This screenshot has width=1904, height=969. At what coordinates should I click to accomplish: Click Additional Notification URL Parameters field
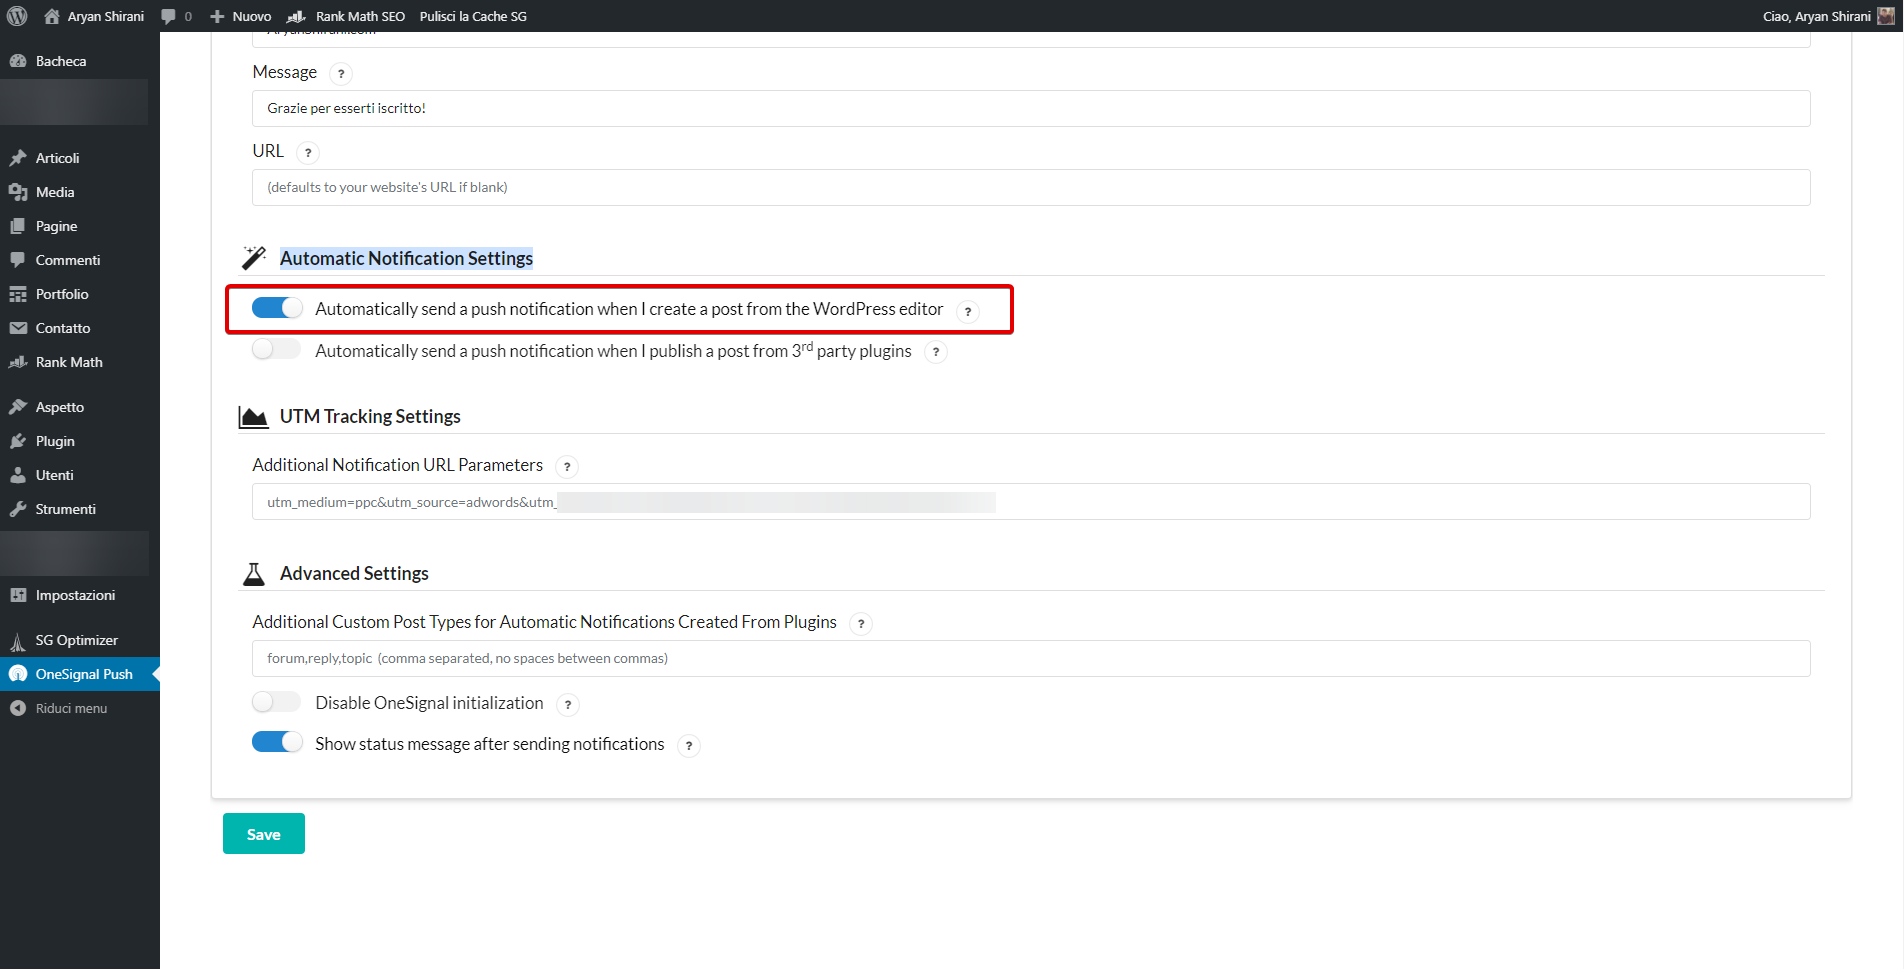point(1031,502)
